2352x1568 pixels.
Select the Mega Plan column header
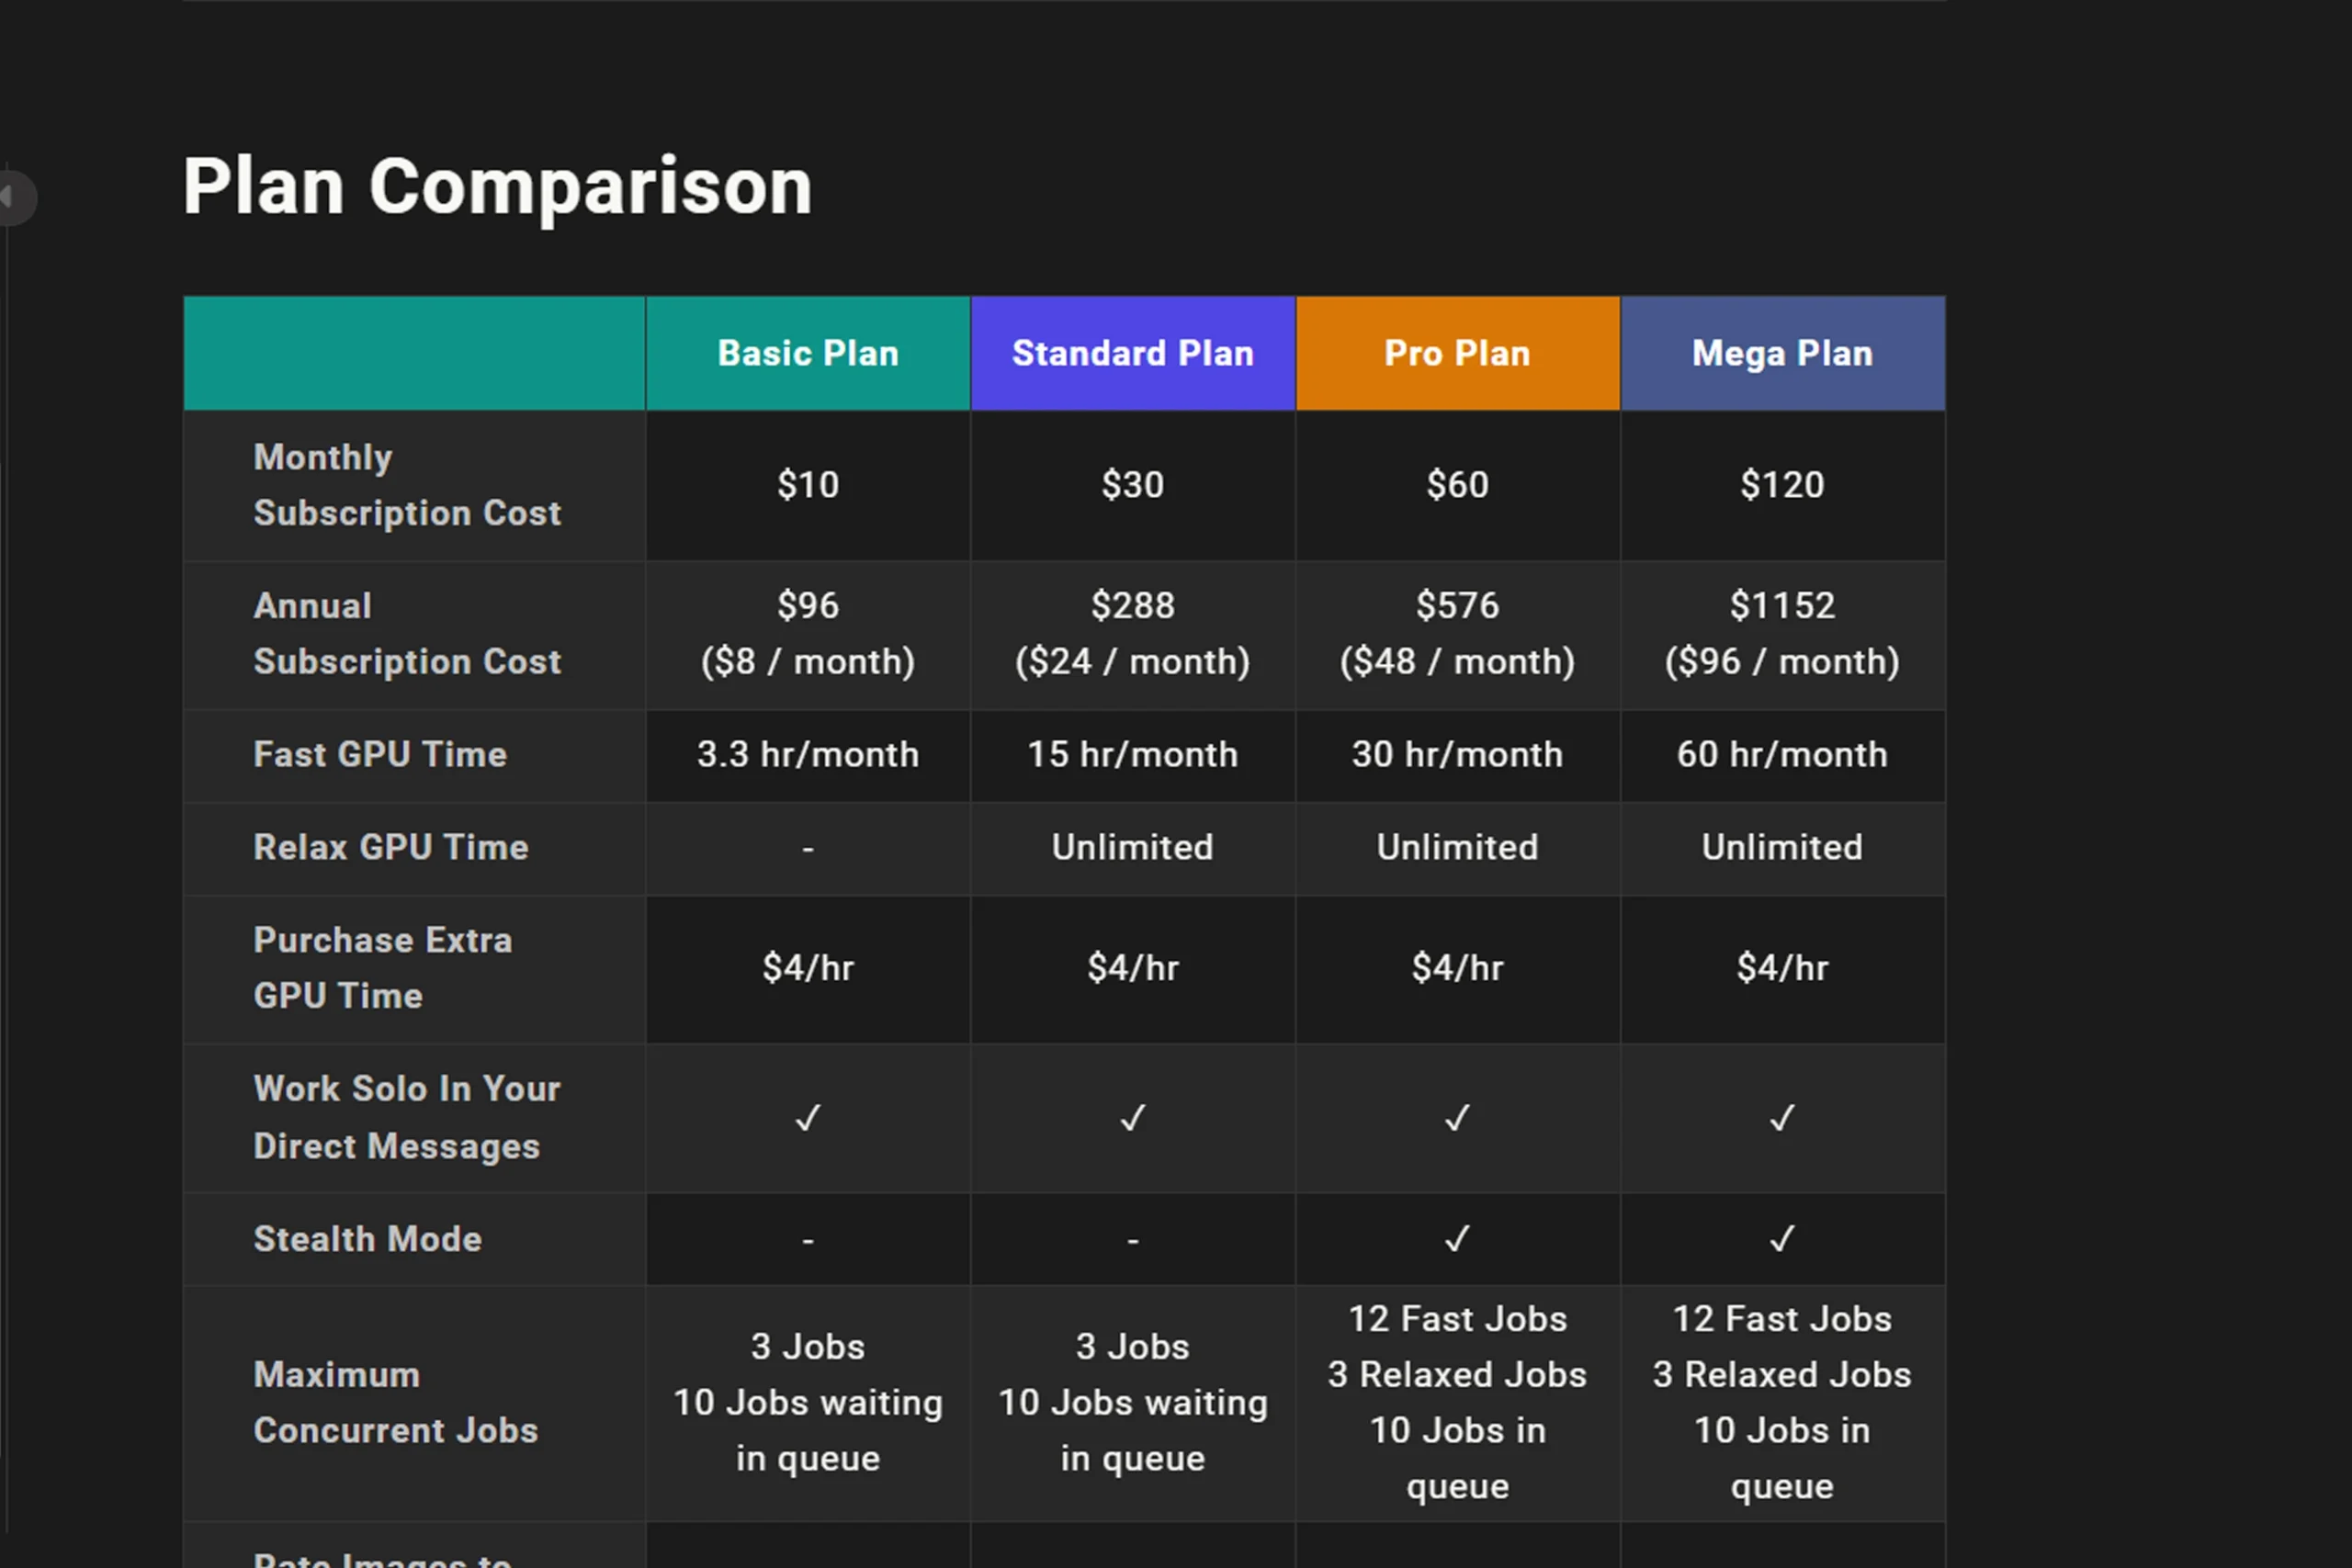click(1783, 353)
